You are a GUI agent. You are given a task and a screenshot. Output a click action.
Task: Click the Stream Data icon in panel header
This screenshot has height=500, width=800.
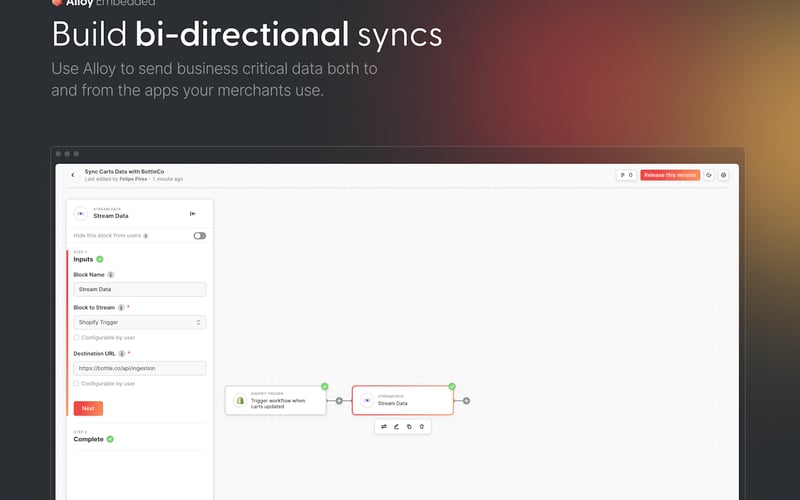[x=81, y=213]
